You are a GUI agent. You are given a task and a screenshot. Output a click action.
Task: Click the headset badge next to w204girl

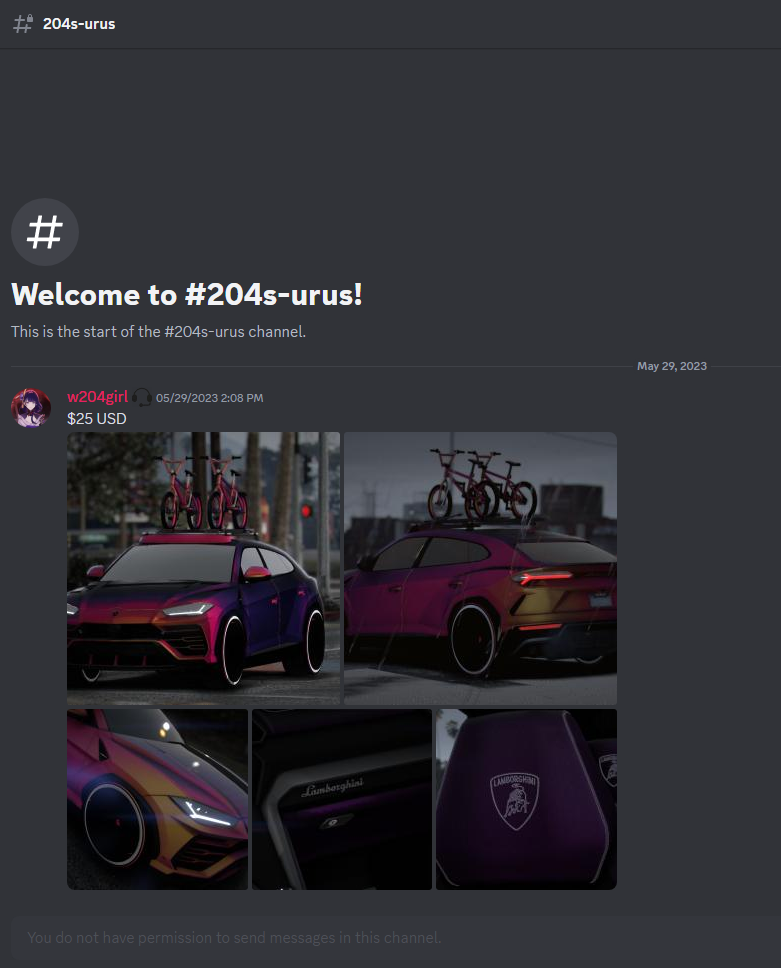click(141, 398)
